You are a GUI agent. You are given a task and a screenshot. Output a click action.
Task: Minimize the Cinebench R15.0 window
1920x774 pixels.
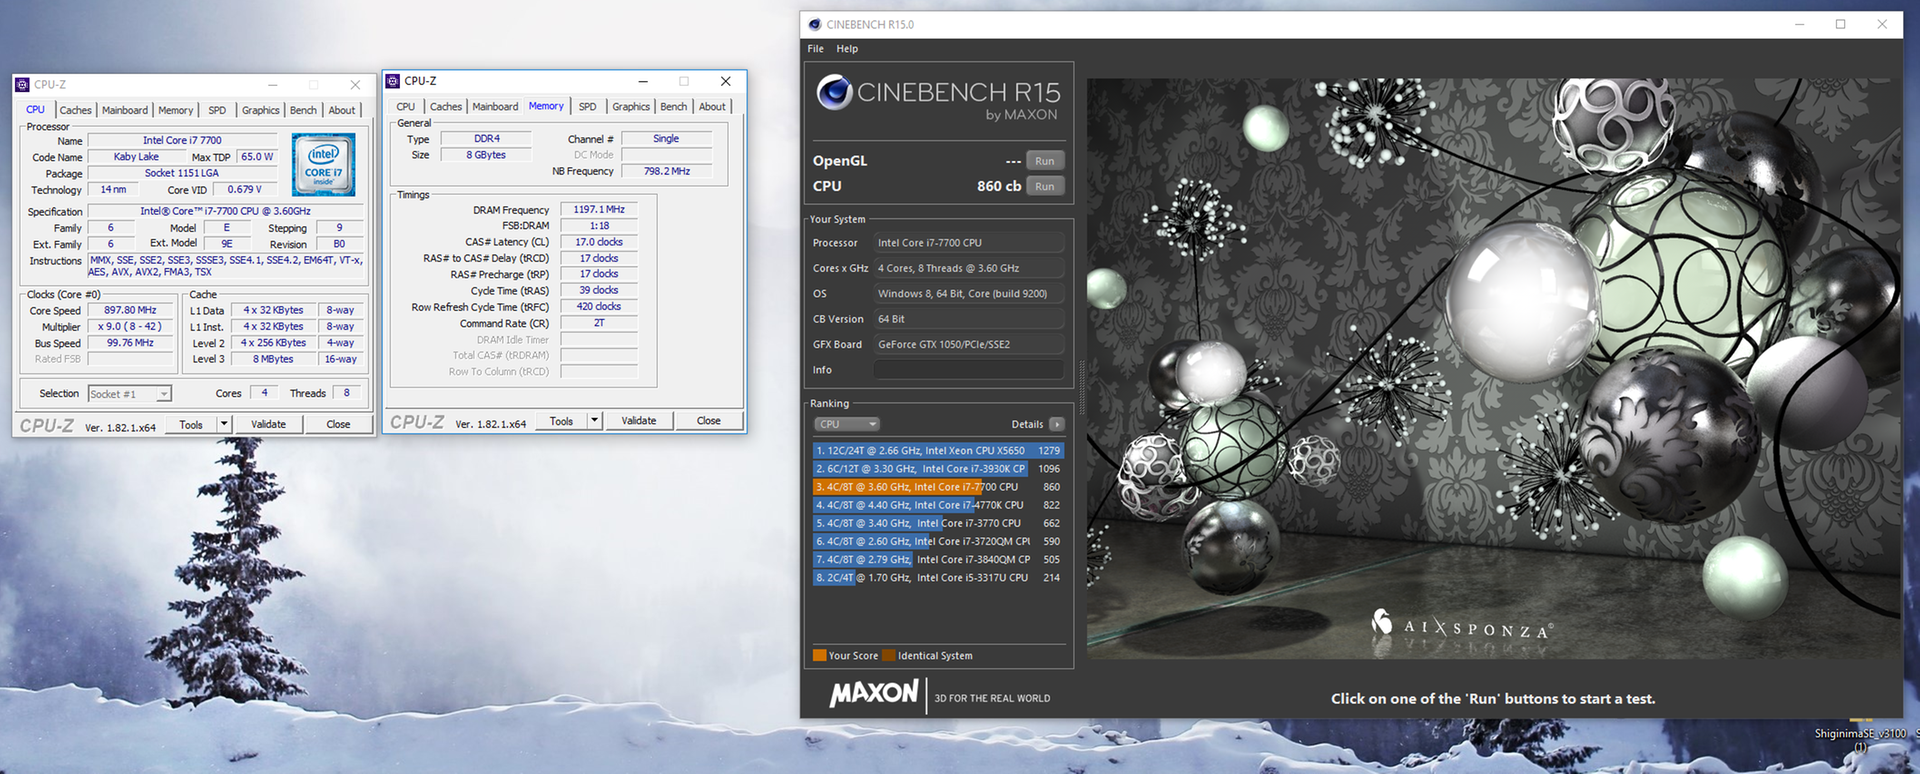pos(1799,24)
